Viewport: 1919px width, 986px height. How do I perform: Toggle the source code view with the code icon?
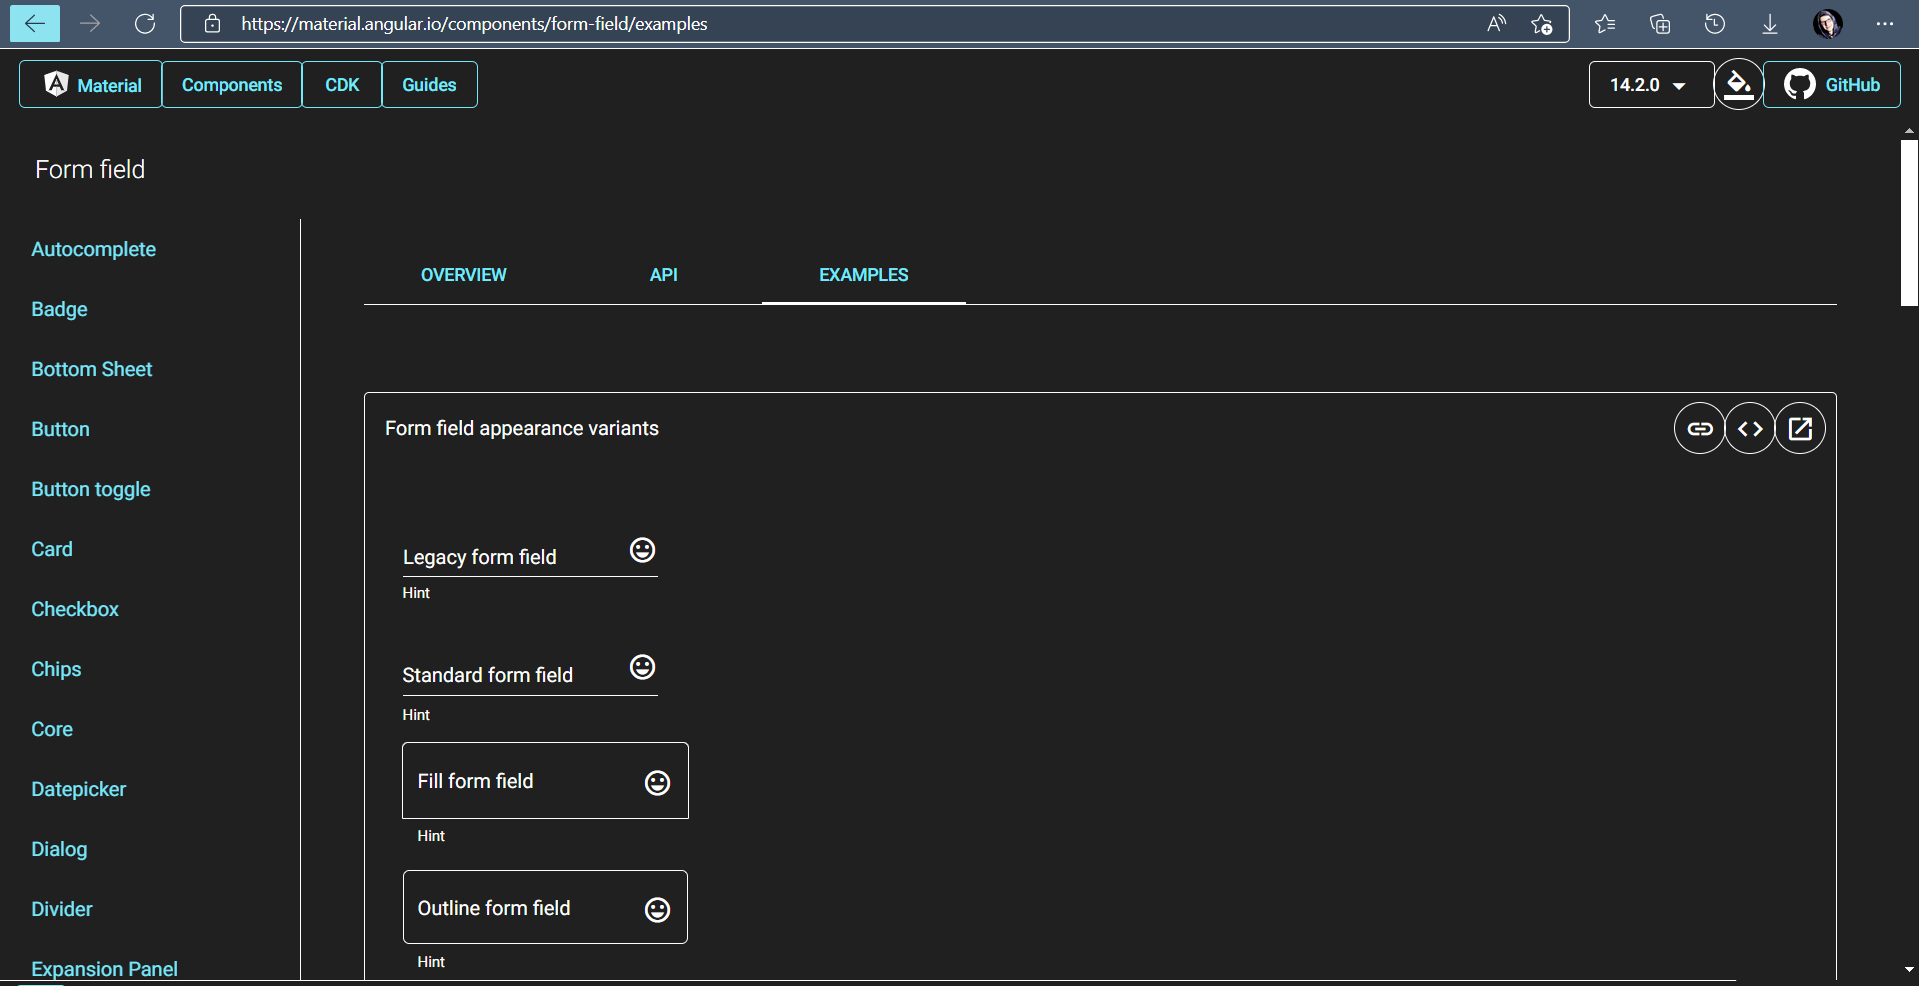[1750, 428]
